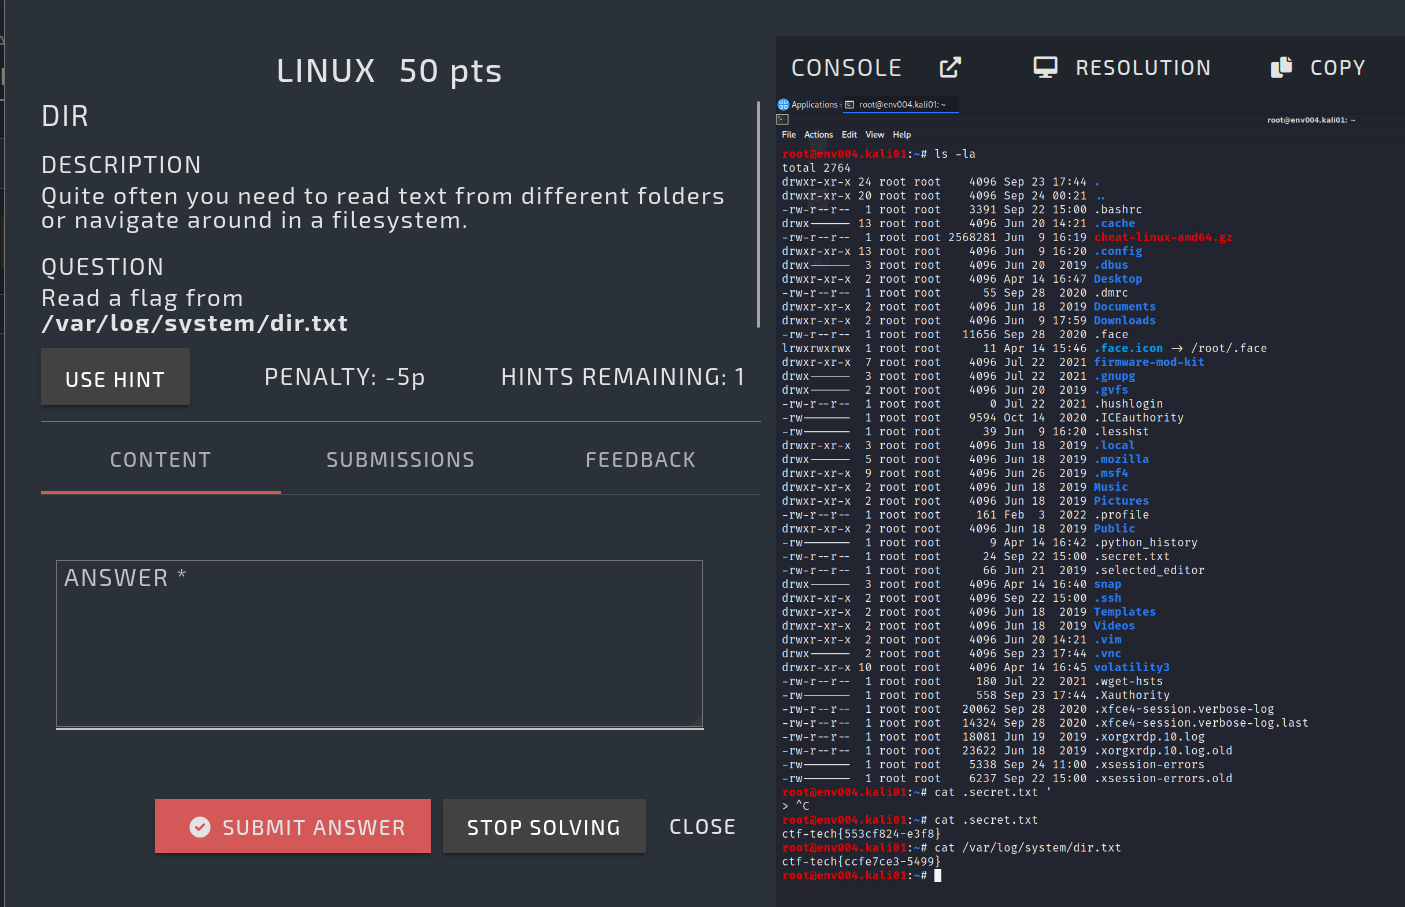Open console in new window icon
Viewport: 1405px width, 907px height.
coord(950,68)
